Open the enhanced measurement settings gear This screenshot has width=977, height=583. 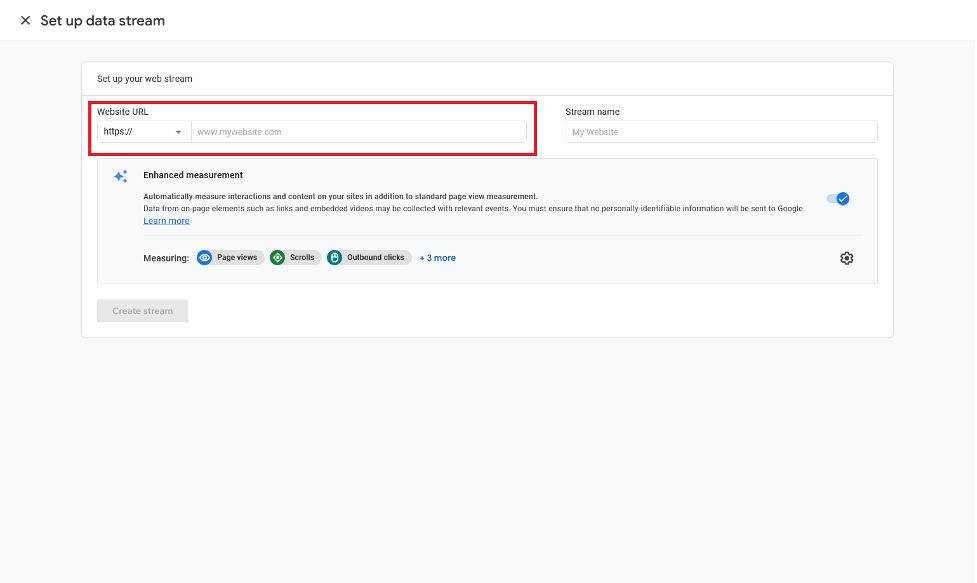tap(846, 257)
